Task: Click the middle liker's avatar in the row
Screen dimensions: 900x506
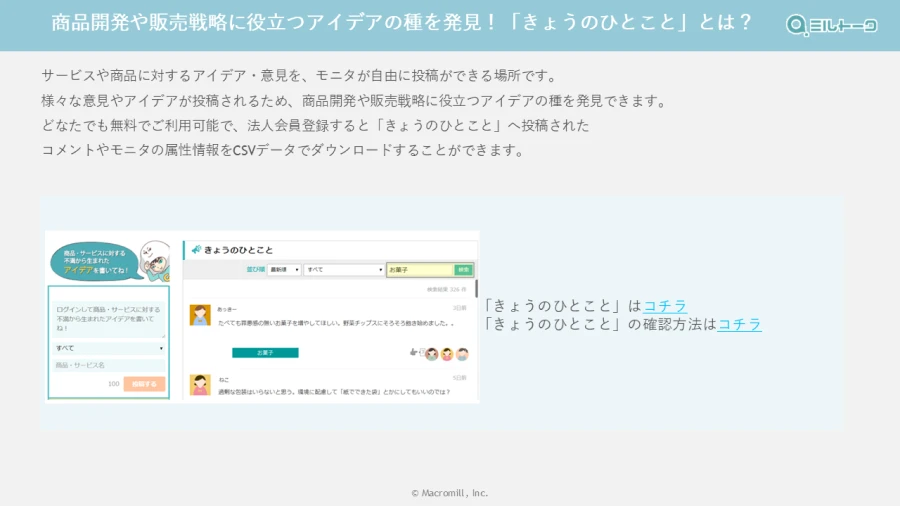Action: (x=448, y=354)
